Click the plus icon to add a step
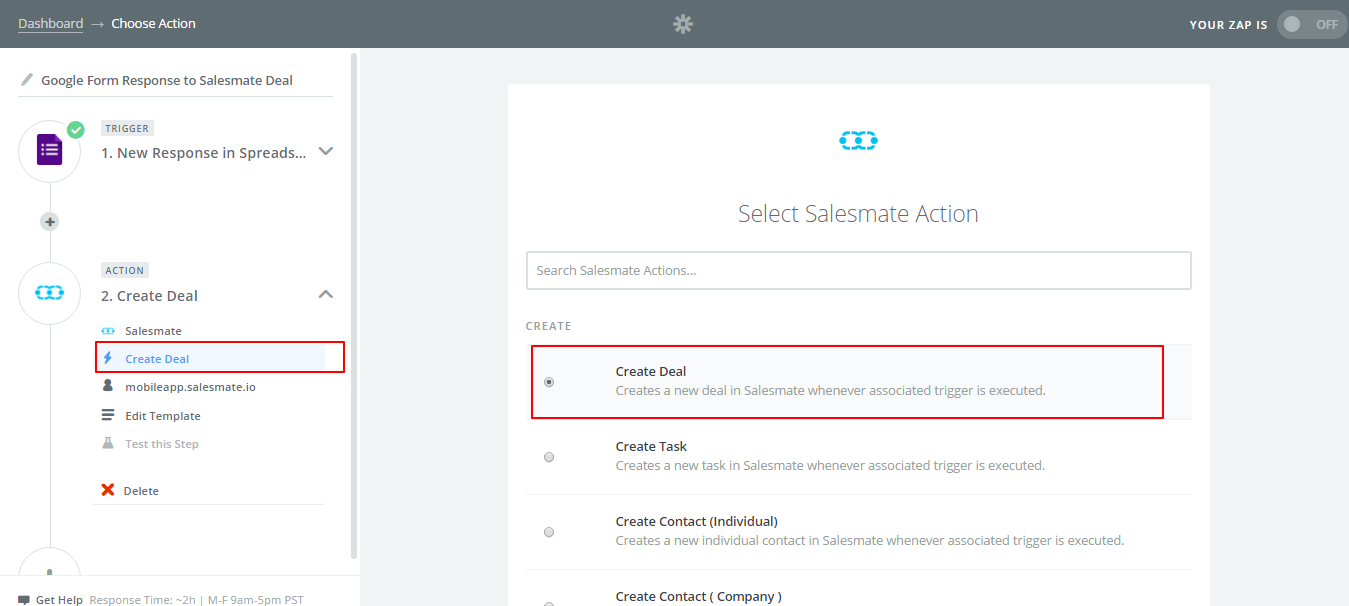 50,221
